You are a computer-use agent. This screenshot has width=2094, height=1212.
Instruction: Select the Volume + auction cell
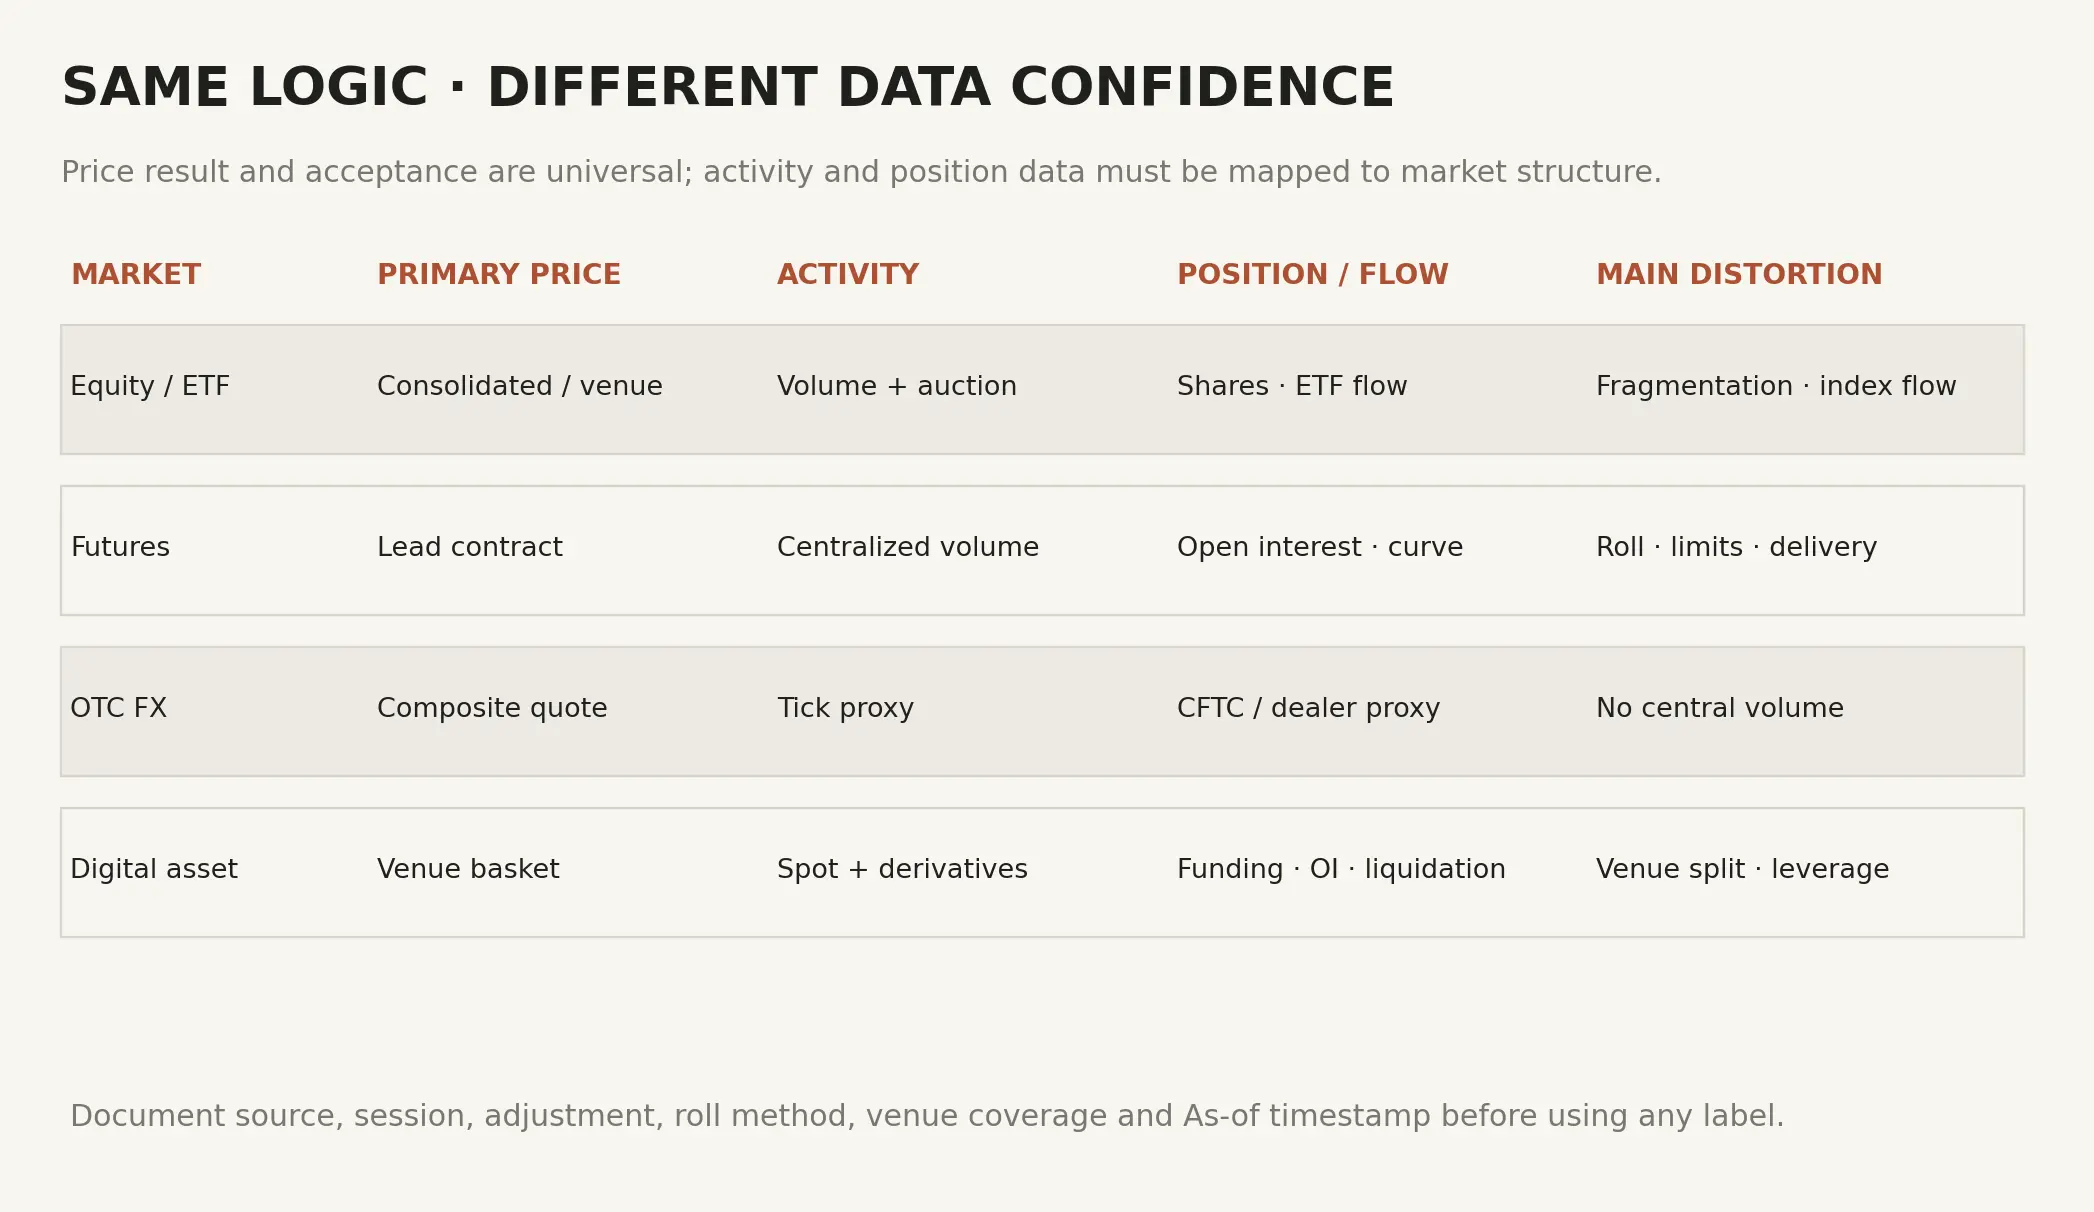coord(897,387)
